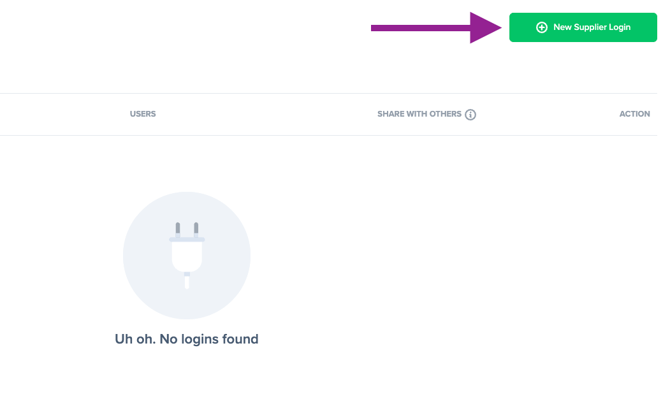Click the word 'Login' on the green button

620,27
